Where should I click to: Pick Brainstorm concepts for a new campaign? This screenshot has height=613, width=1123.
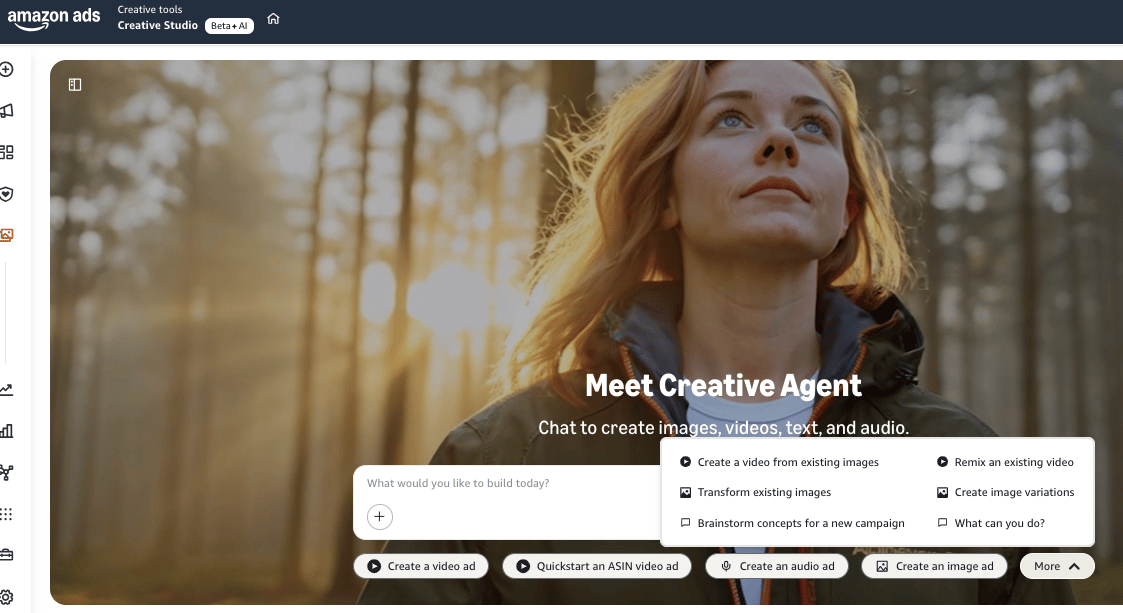click(x=800, y=523)
